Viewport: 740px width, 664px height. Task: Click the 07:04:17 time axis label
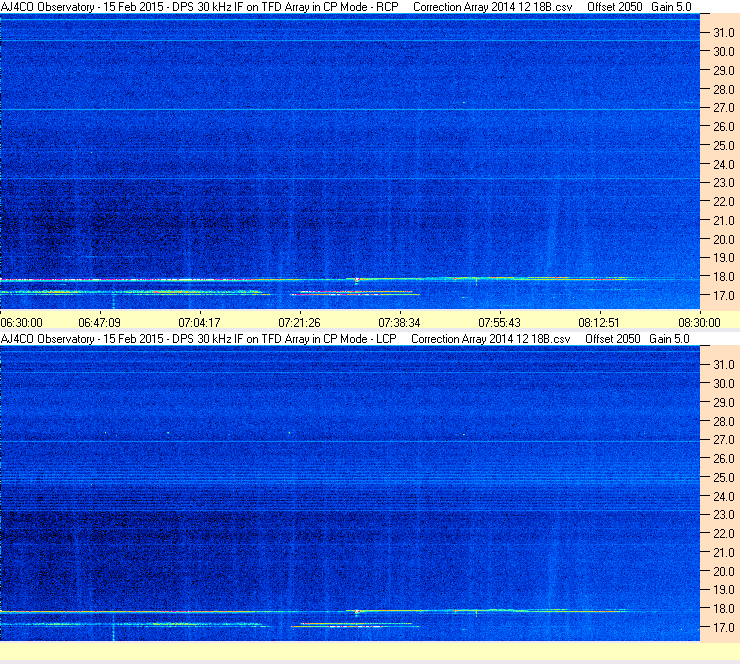pyautogui.click(x=199, y=323)
